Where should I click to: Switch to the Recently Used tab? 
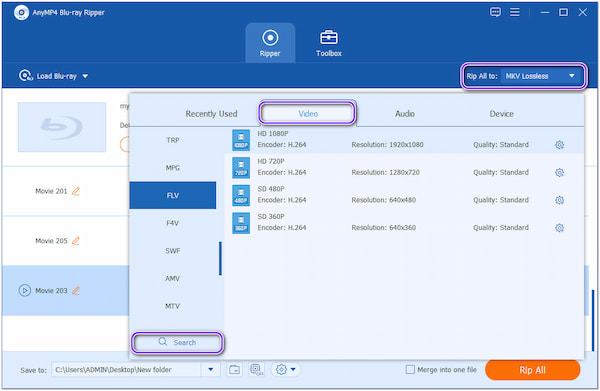[211, 114]
